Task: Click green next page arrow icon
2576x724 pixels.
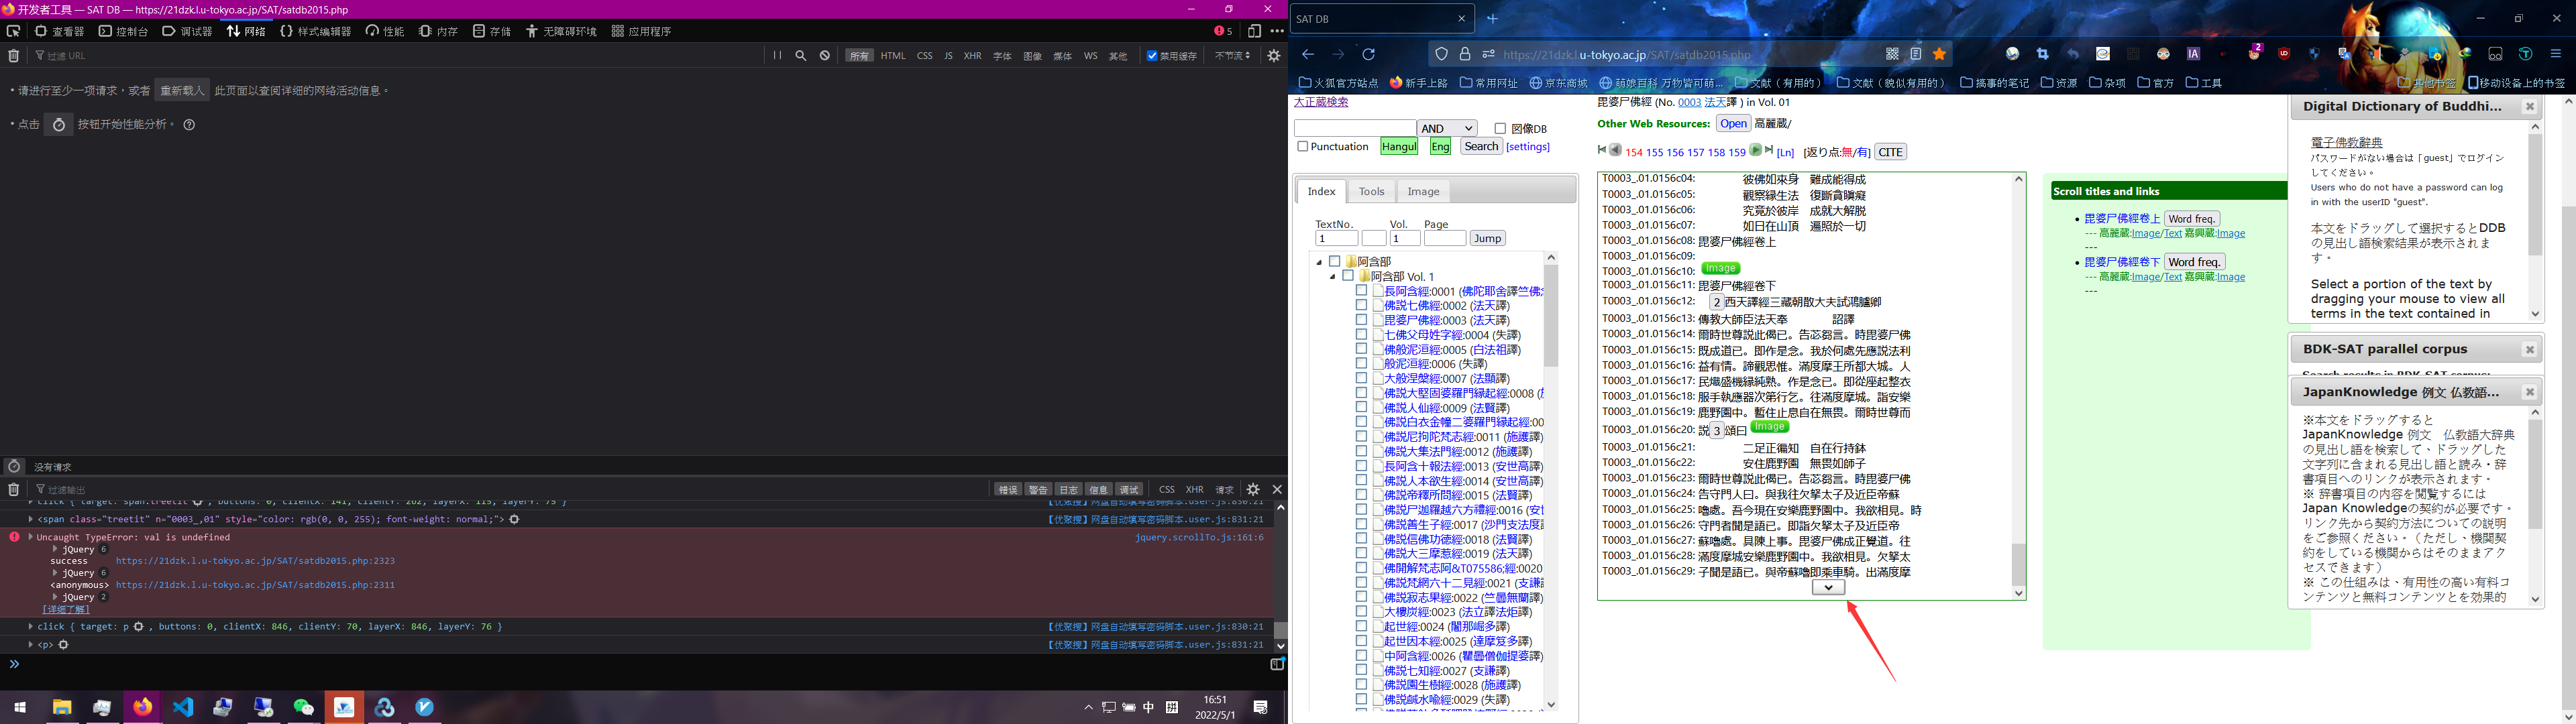Action: [1755, 151]
